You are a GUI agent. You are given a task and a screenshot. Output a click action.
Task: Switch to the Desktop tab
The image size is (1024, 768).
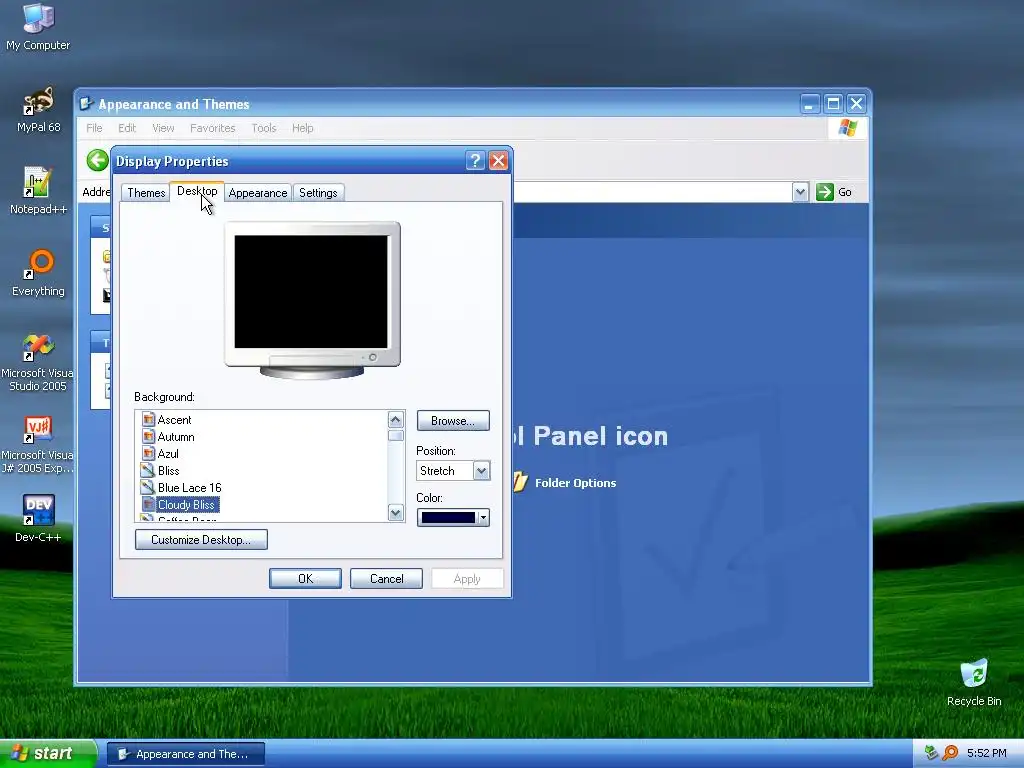pyautogui.click(x=197, y=191)
